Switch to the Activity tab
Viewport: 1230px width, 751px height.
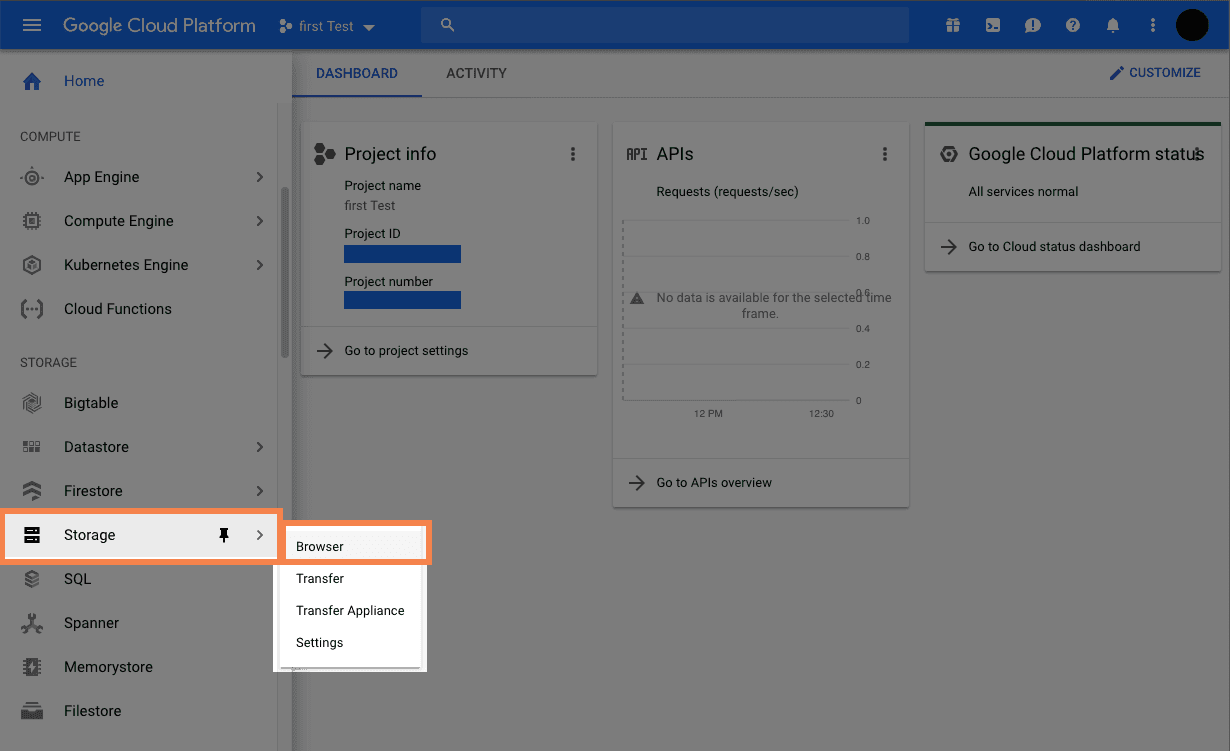[x=476, y=73]
